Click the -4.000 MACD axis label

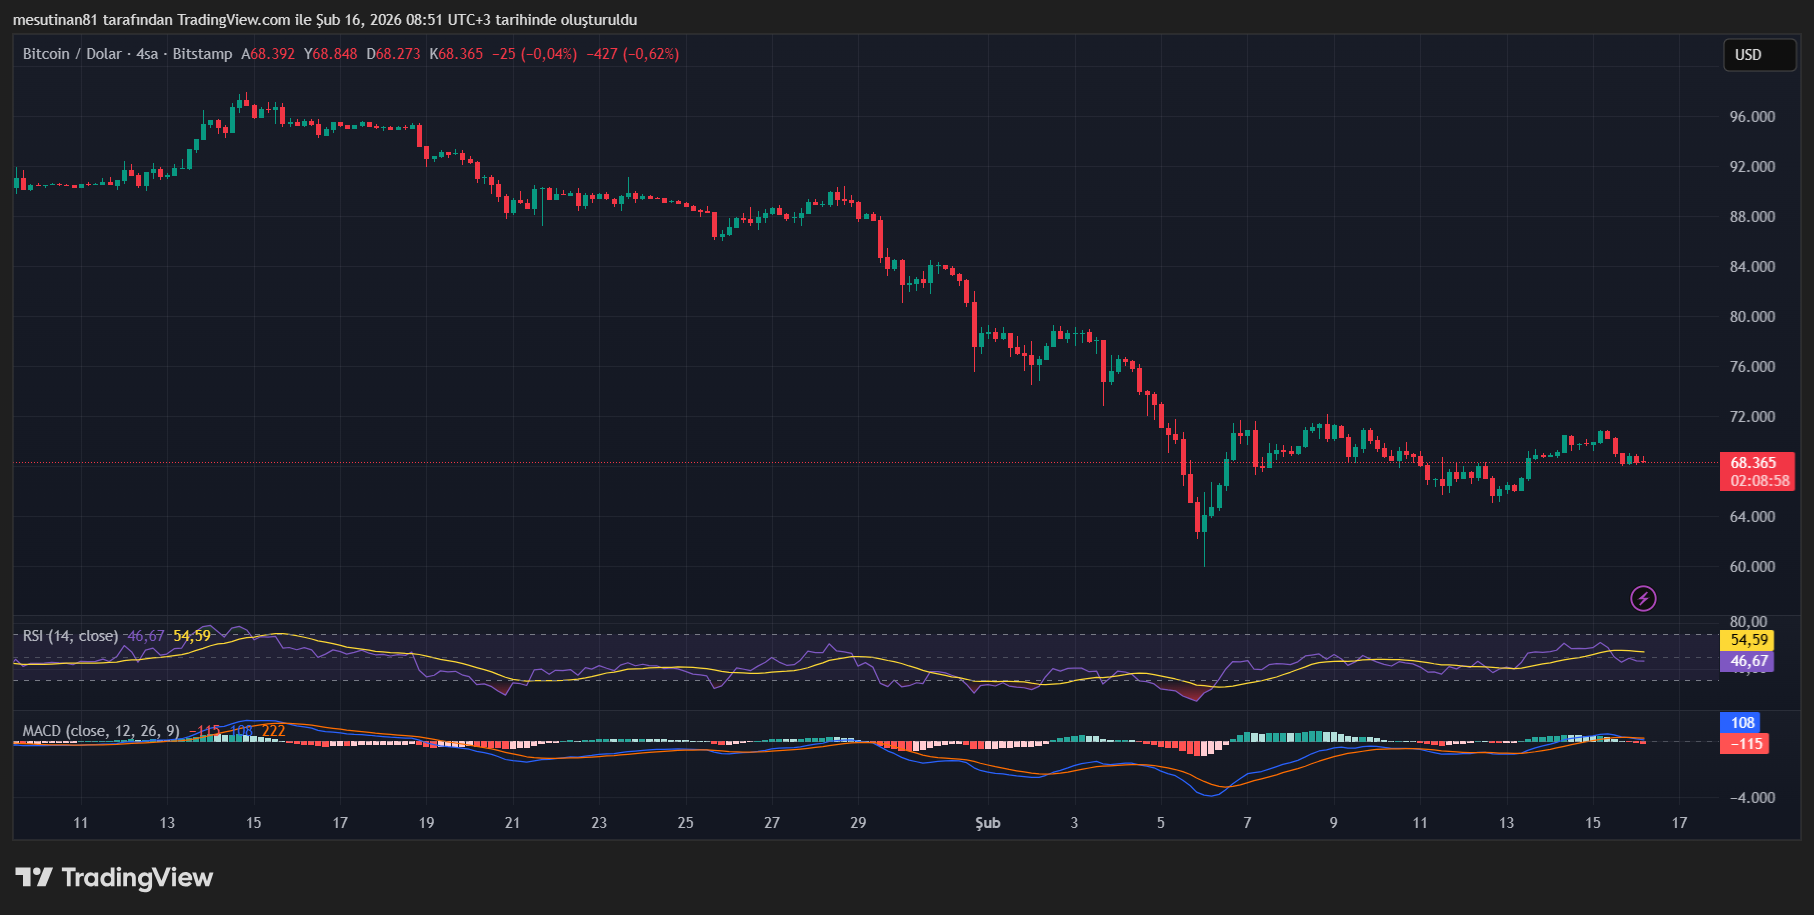coord(1752,798)
